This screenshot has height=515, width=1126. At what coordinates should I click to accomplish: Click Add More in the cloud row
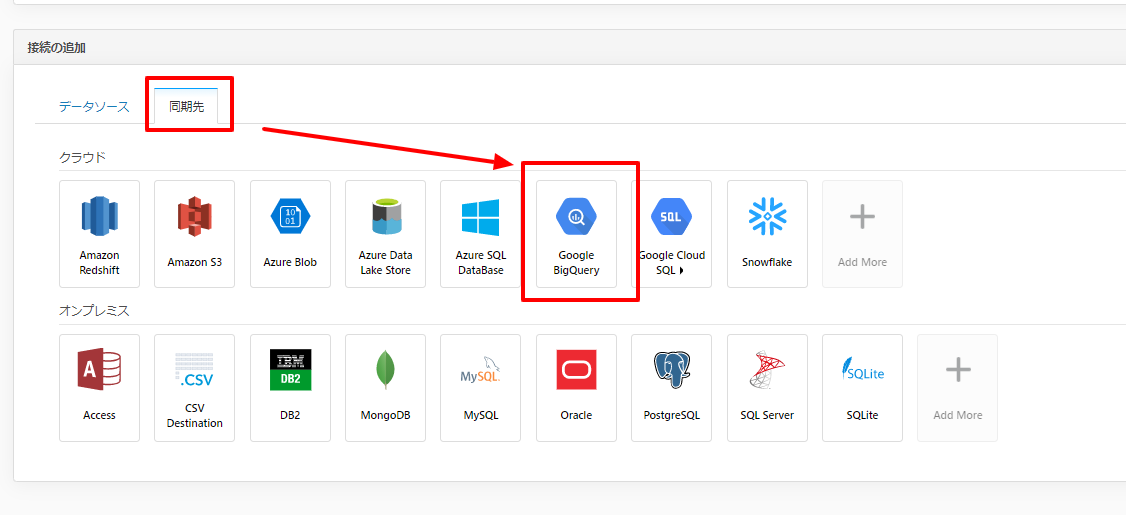pyautogui.click(x=862, y=234)
